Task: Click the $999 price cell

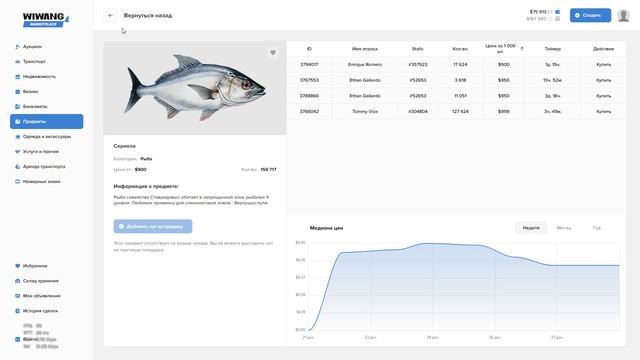Action: (504, 111)
